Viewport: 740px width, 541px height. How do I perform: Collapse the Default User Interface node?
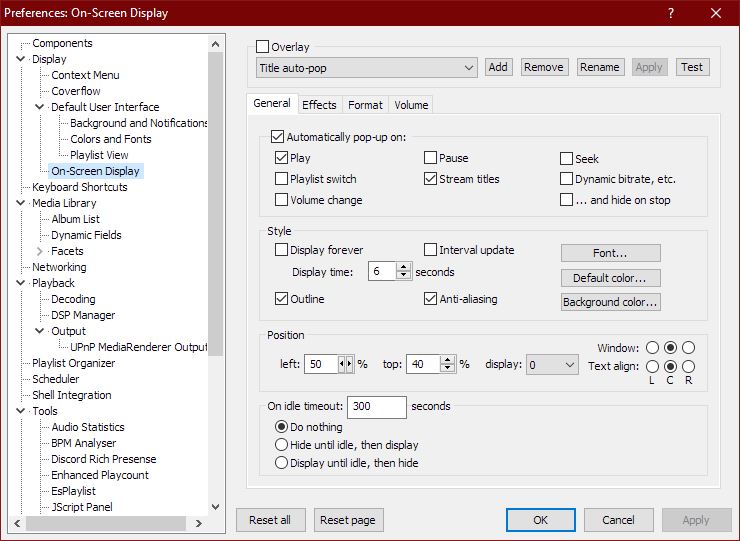40,107
